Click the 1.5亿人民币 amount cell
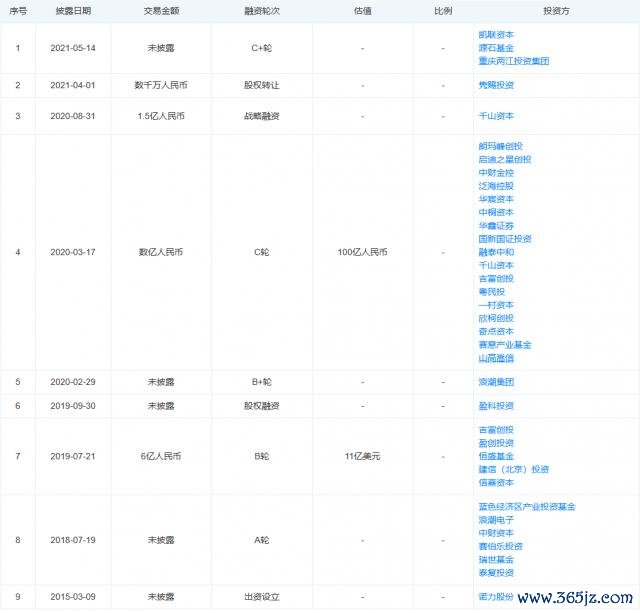640x613 pixels. coord(161,116)
